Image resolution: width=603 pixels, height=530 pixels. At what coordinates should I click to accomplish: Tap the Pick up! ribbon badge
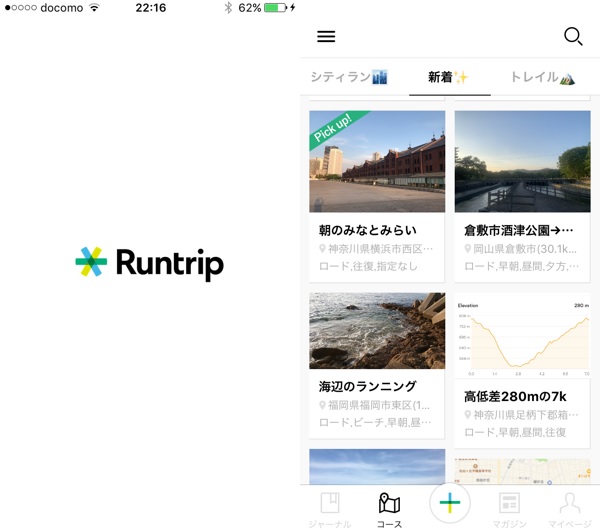click(333, 128)
